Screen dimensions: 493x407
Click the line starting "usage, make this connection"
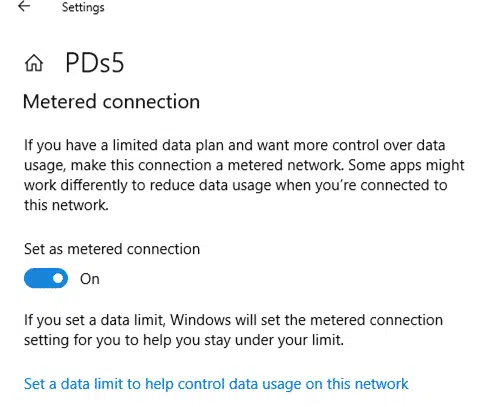coord(244,166)
